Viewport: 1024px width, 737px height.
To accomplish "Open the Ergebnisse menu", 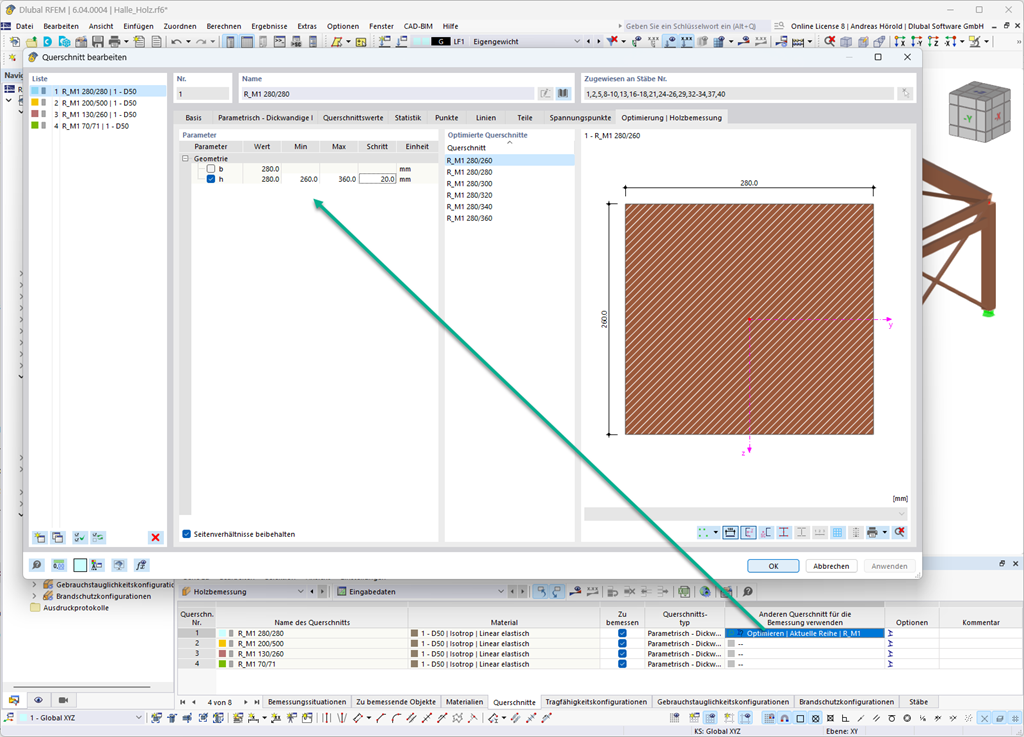I will point(269,26).
